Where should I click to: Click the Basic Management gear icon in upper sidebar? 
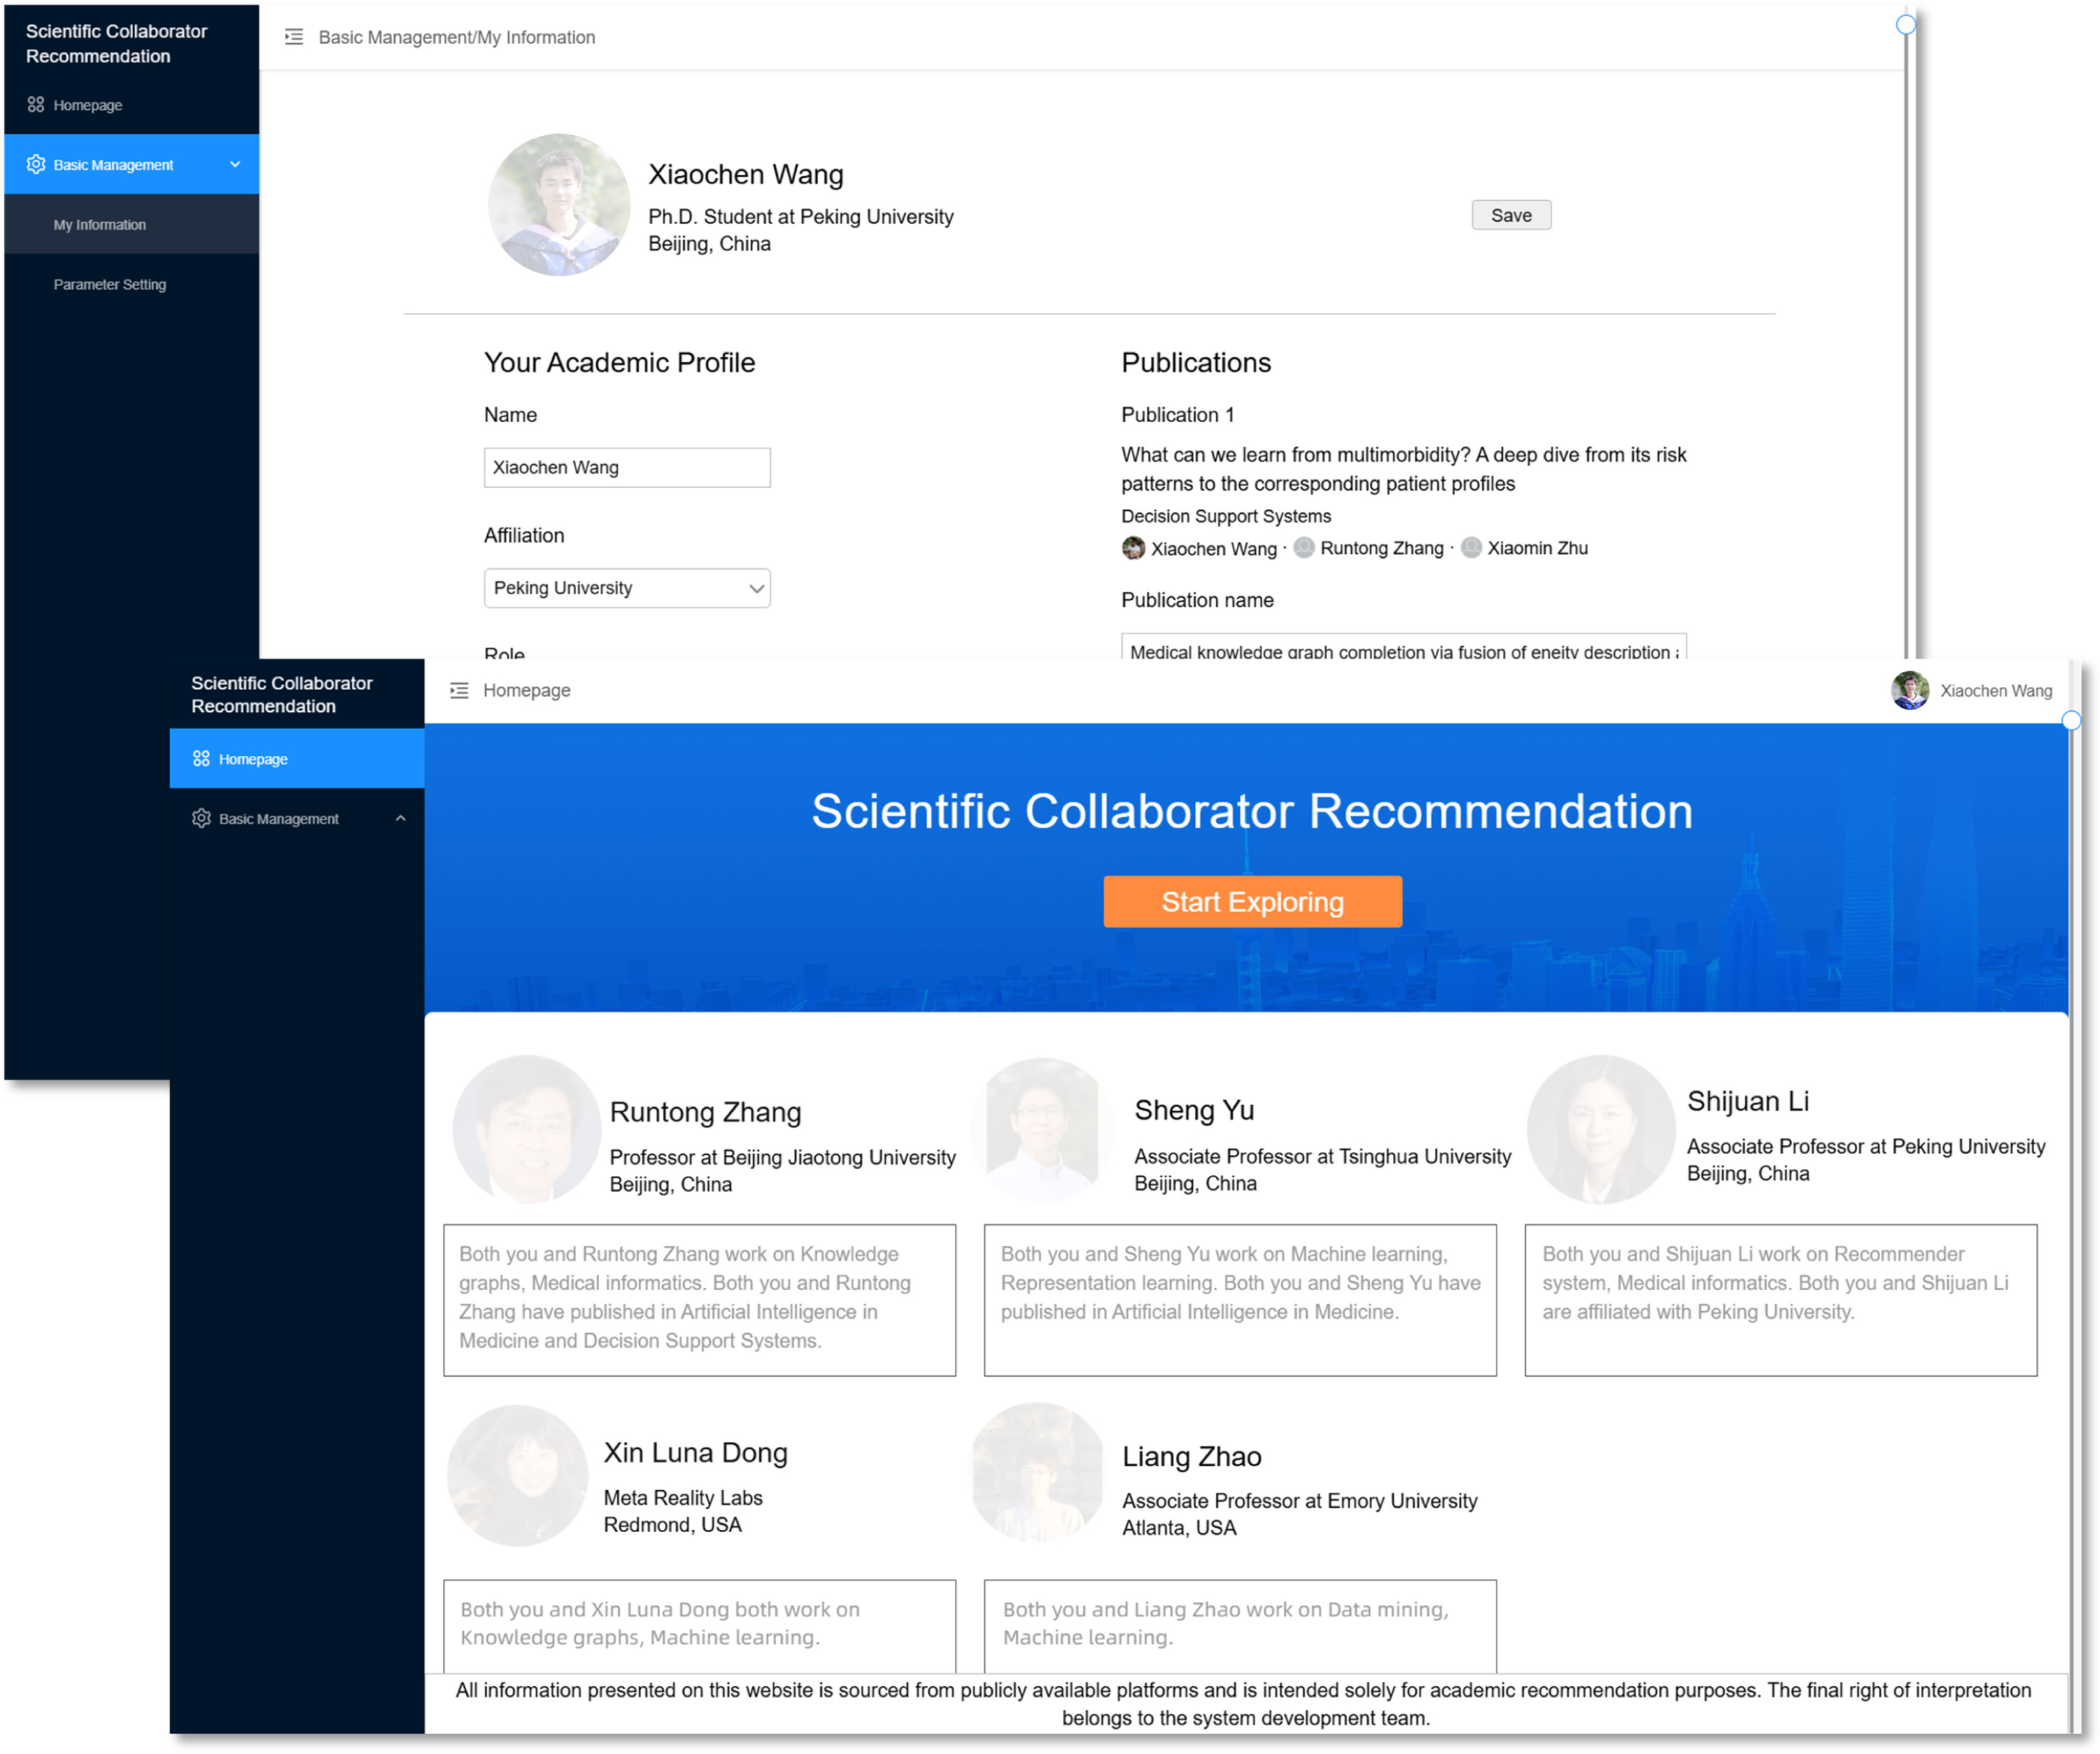click(36, 164)
